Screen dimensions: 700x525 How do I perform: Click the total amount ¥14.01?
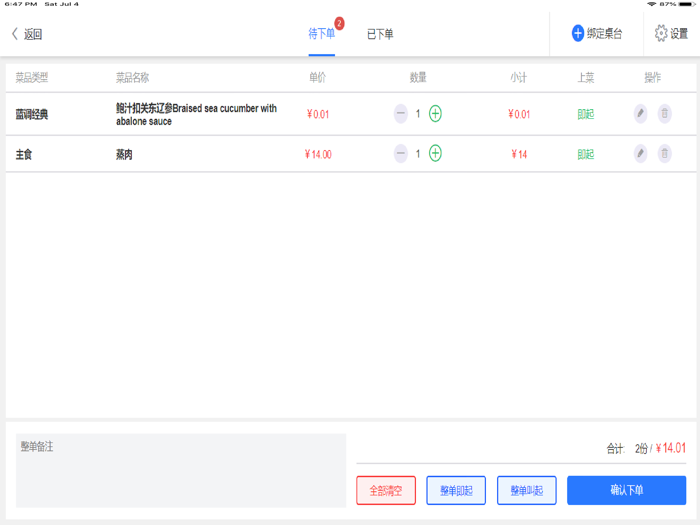pyautogui.click(x=671, y=448)
